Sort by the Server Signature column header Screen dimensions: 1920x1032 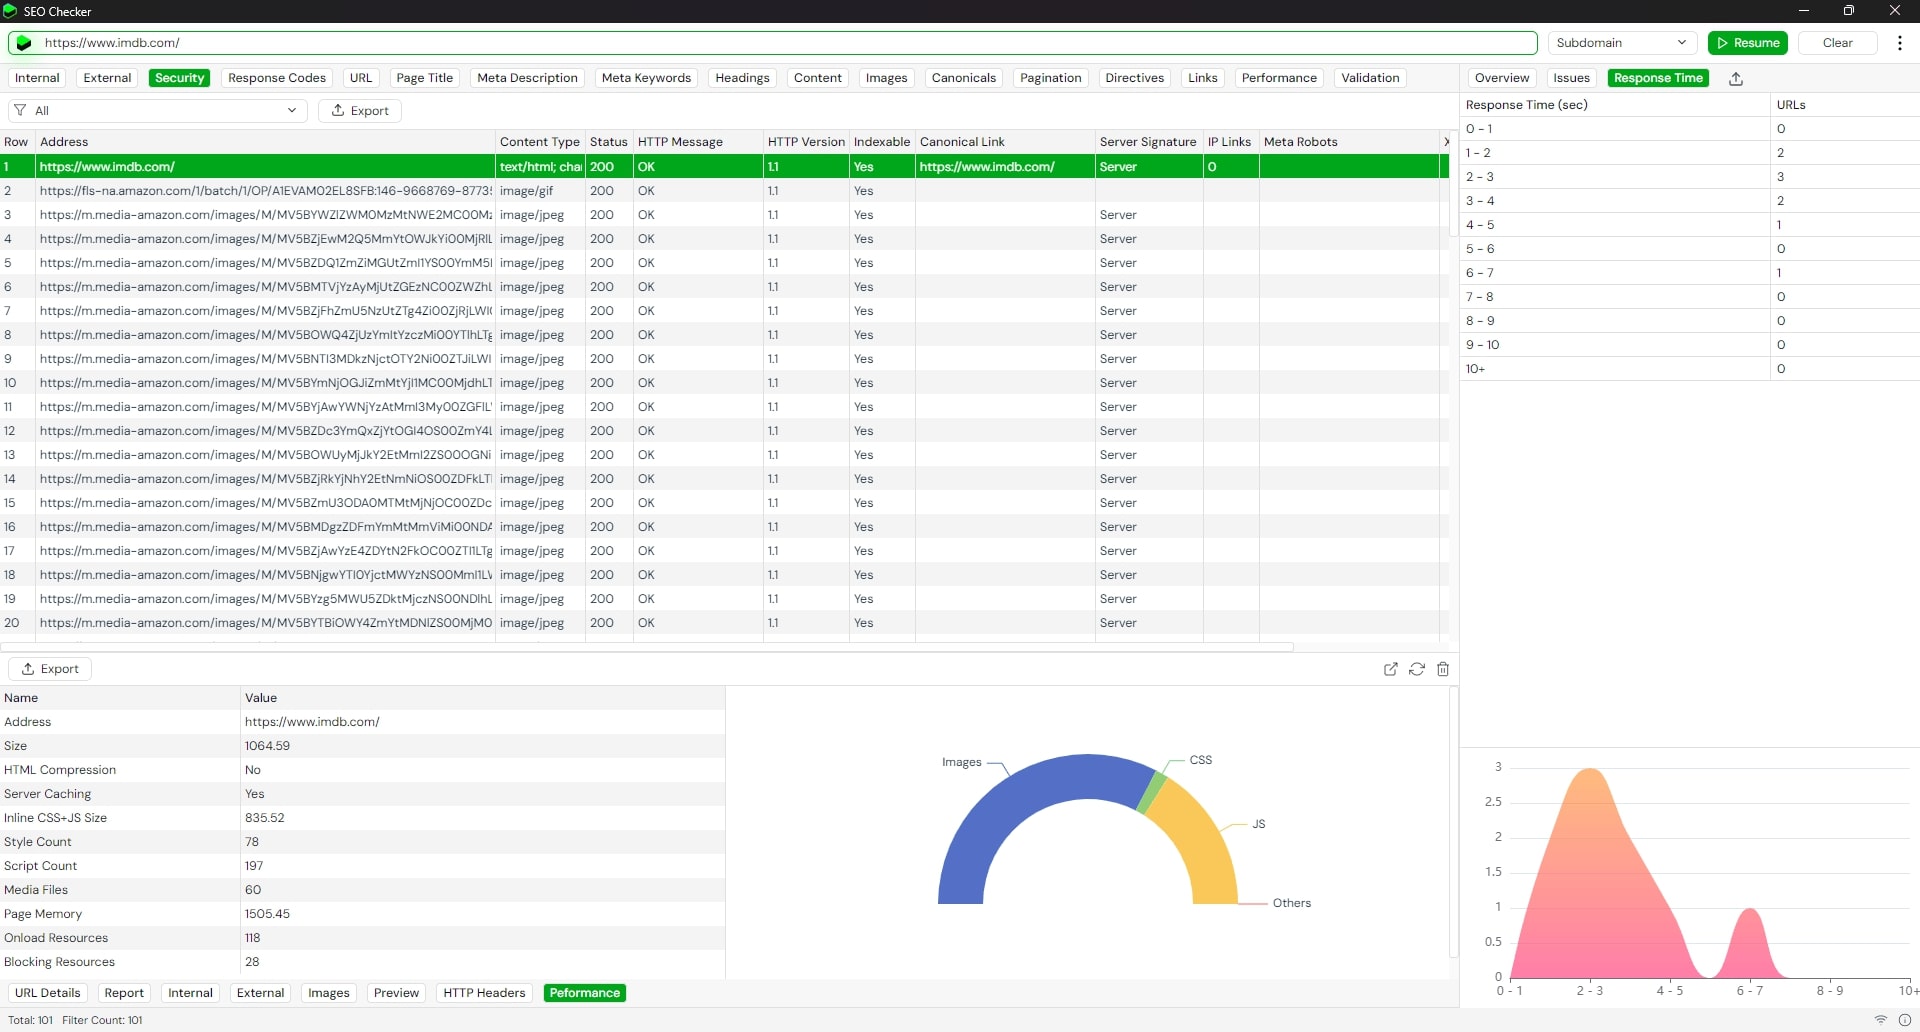[1148, 142]
